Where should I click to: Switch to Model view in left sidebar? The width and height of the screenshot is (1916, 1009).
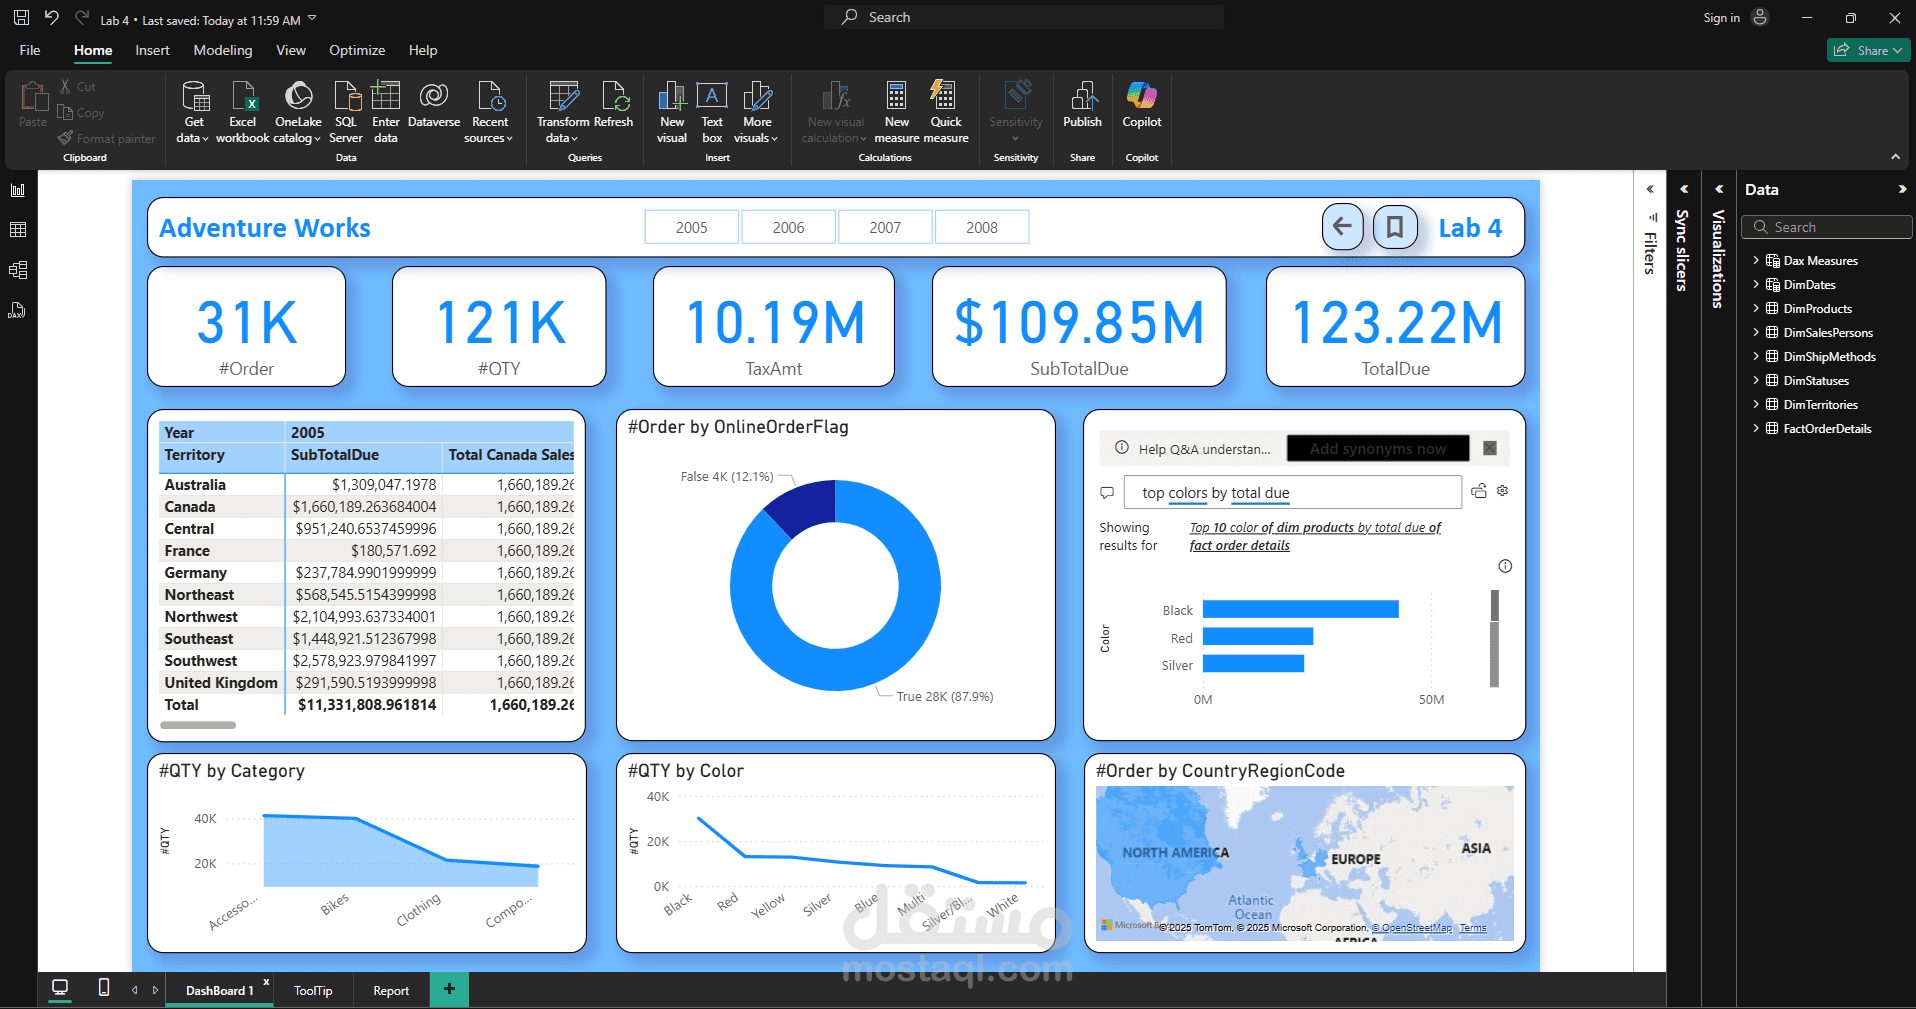click(x=18, y=270)
